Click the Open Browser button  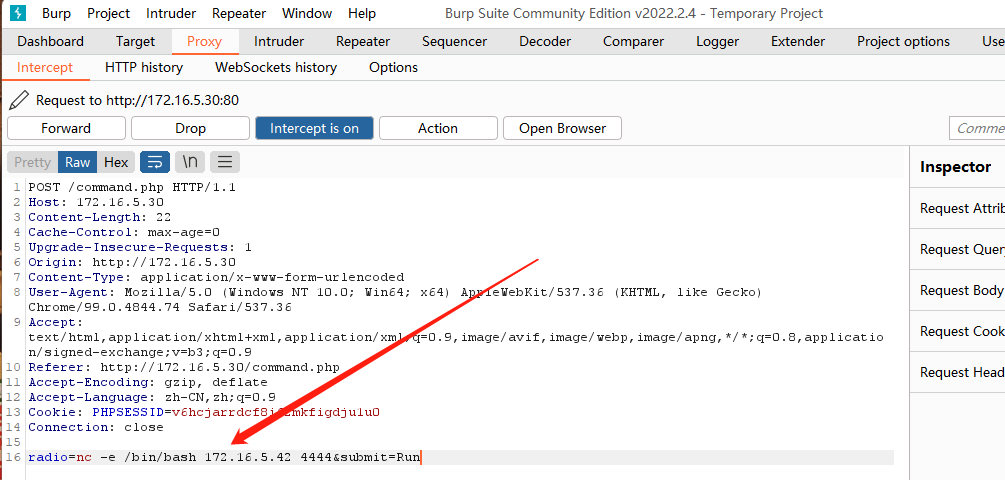point(562,128)
